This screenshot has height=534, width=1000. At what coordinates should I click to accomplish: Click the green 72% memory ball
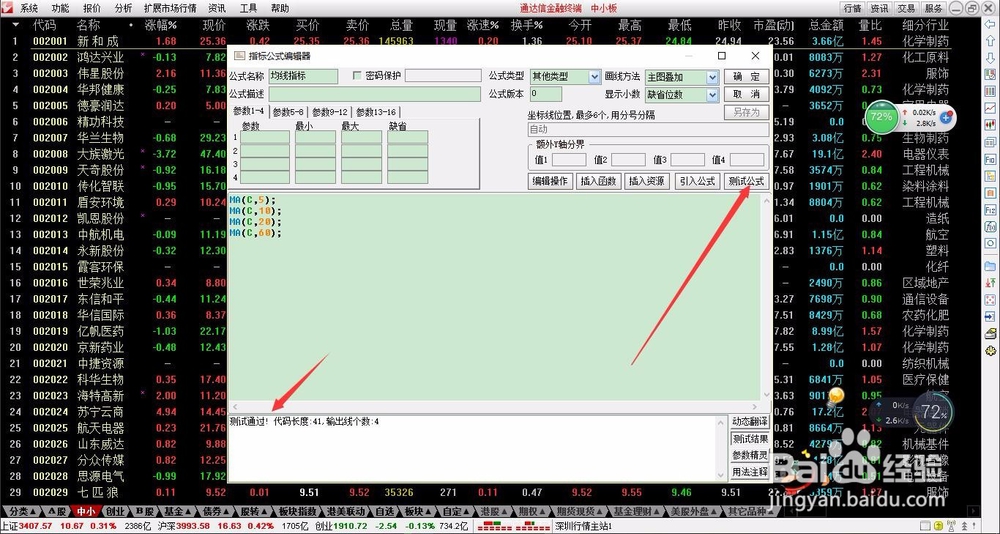click(x=881, y=117)
